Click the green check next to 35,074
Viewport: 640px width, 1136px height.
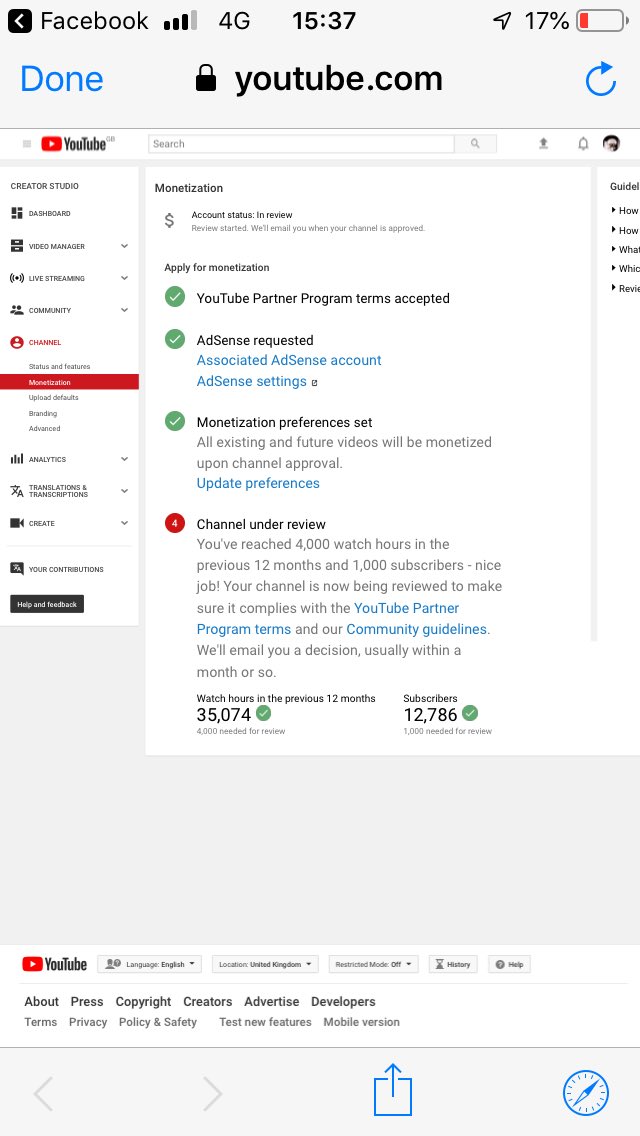click(x=264, y=714)
